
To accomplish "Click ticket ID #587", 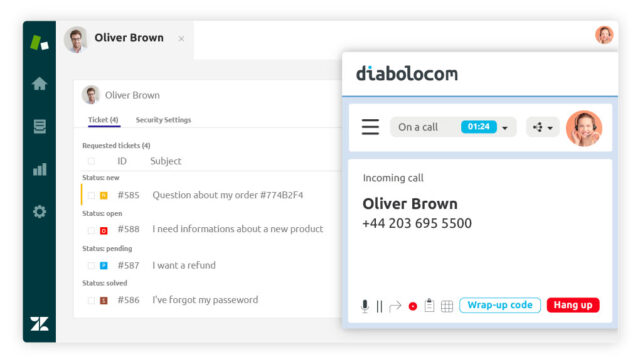I will [129, 266].
